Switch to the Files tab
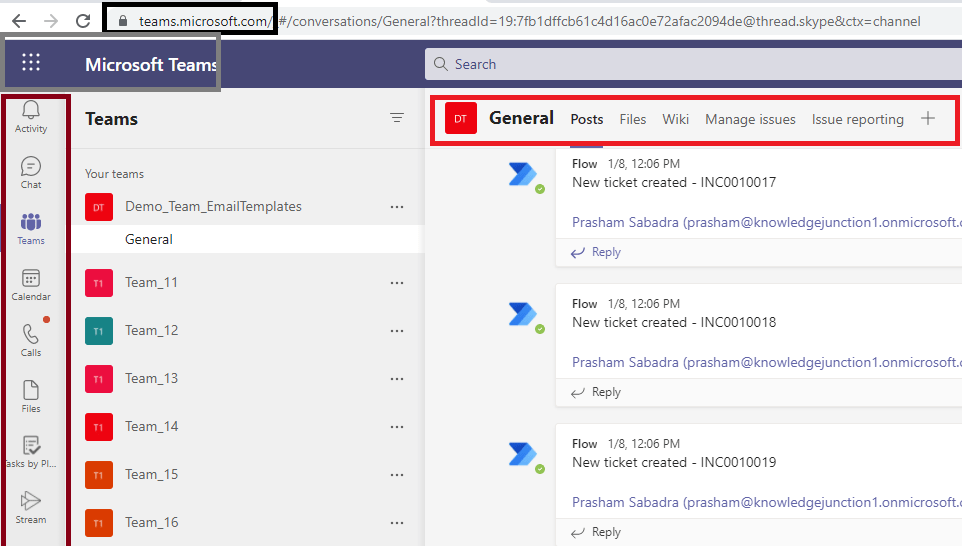Image resolution: width=962 pixels, height=546 pixels. [x=633, y=120]
